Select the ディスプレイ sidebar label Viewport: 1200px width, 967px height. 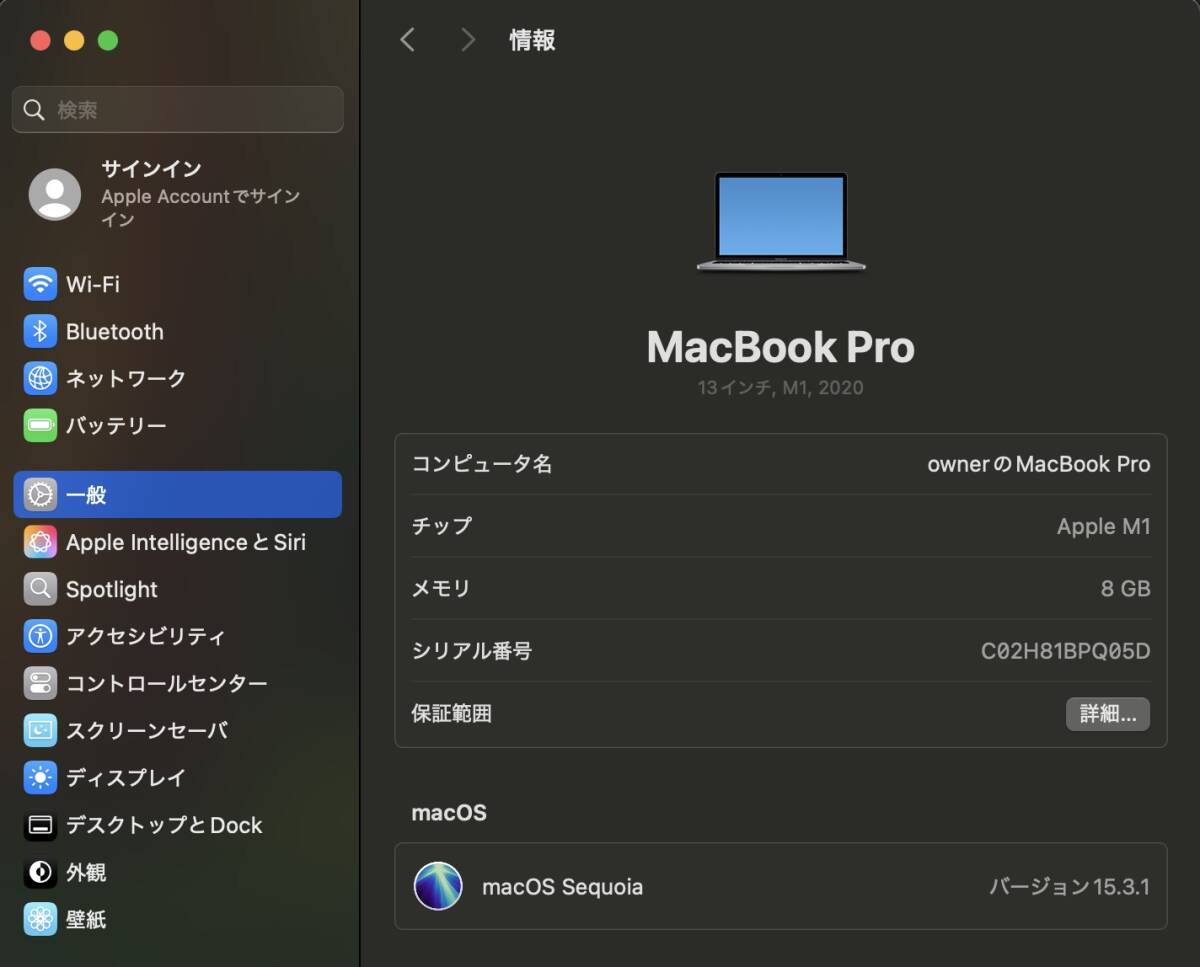point(126,778)
